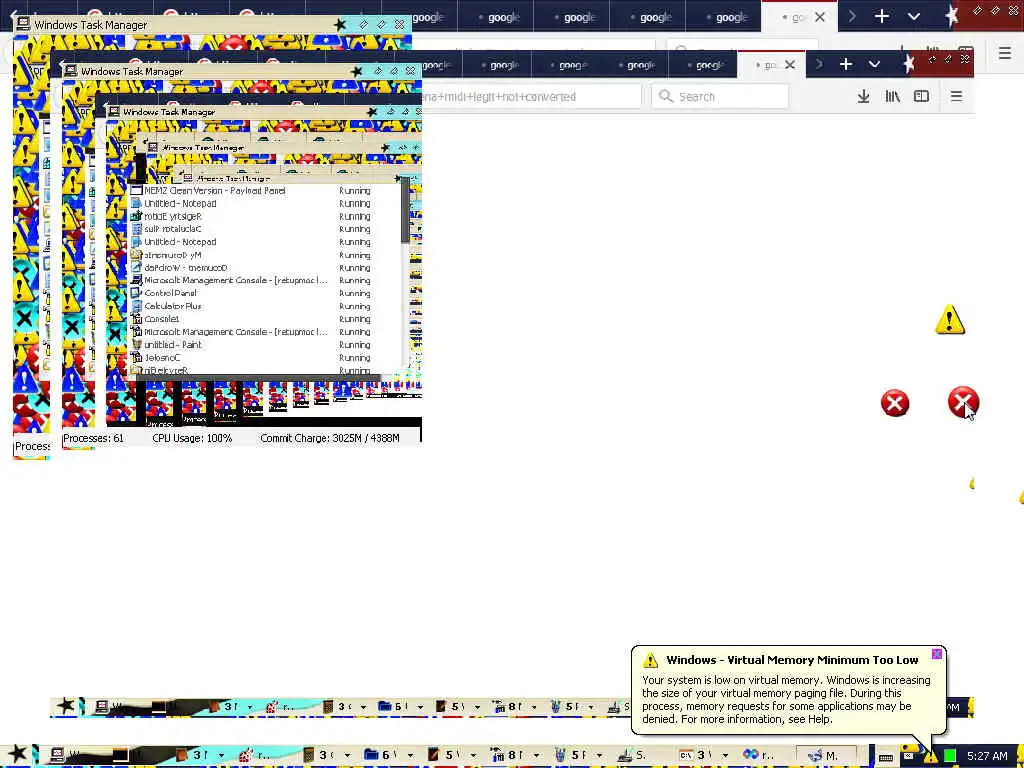The height and width of the screenshot is (768, 1024).
Task: Open the front Firefox window's hamburger menu
Action: (956, 97)
